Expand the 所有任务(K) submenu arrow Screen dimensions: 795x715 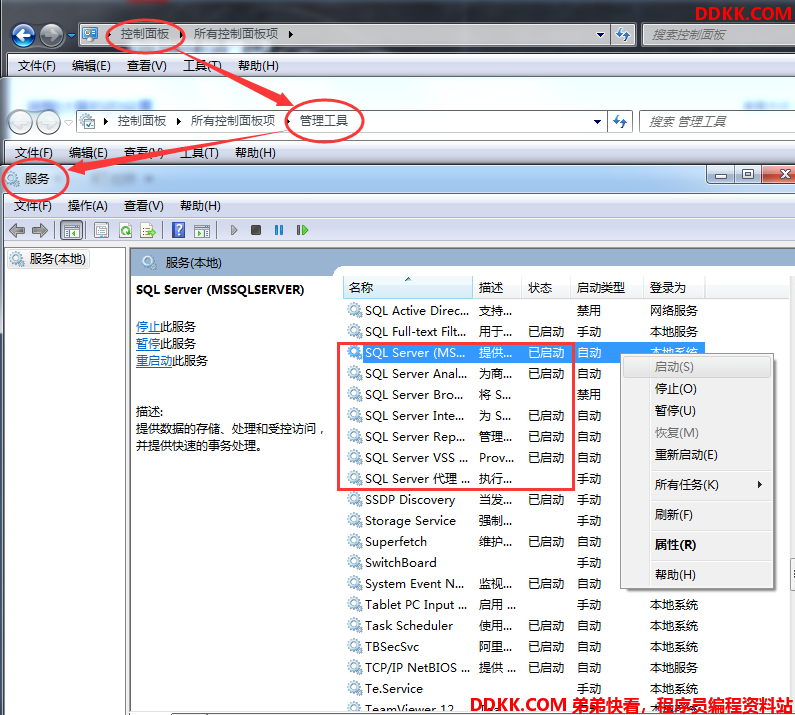pos(760,484)
